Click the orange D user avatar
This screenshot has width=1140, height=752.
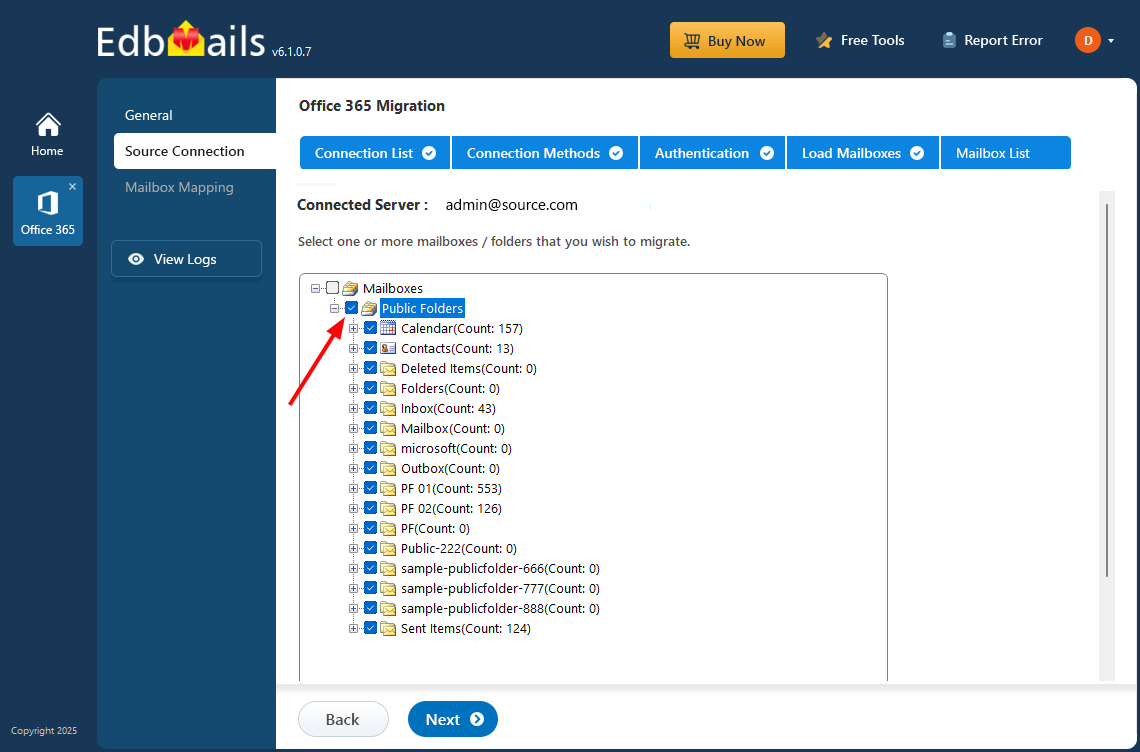1088,41
